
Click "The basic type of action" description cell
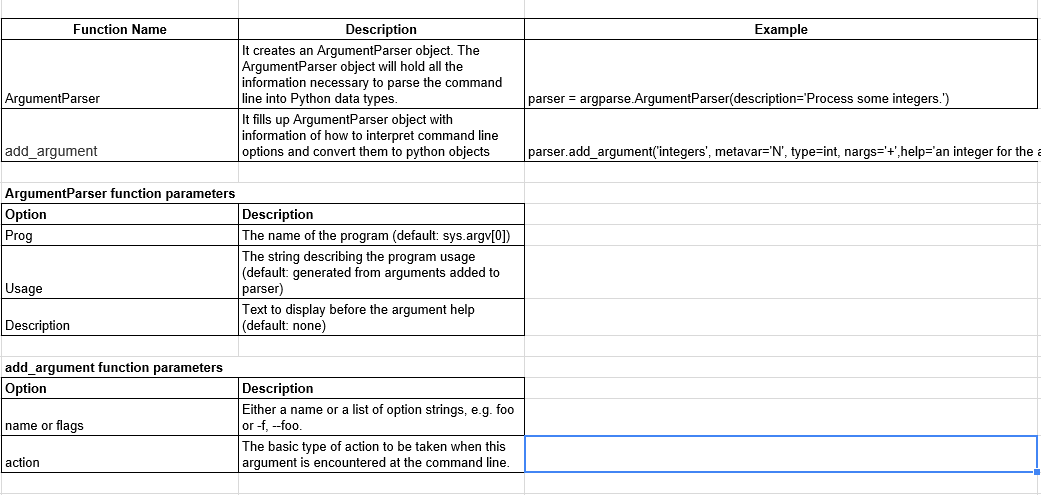[381, 454]
